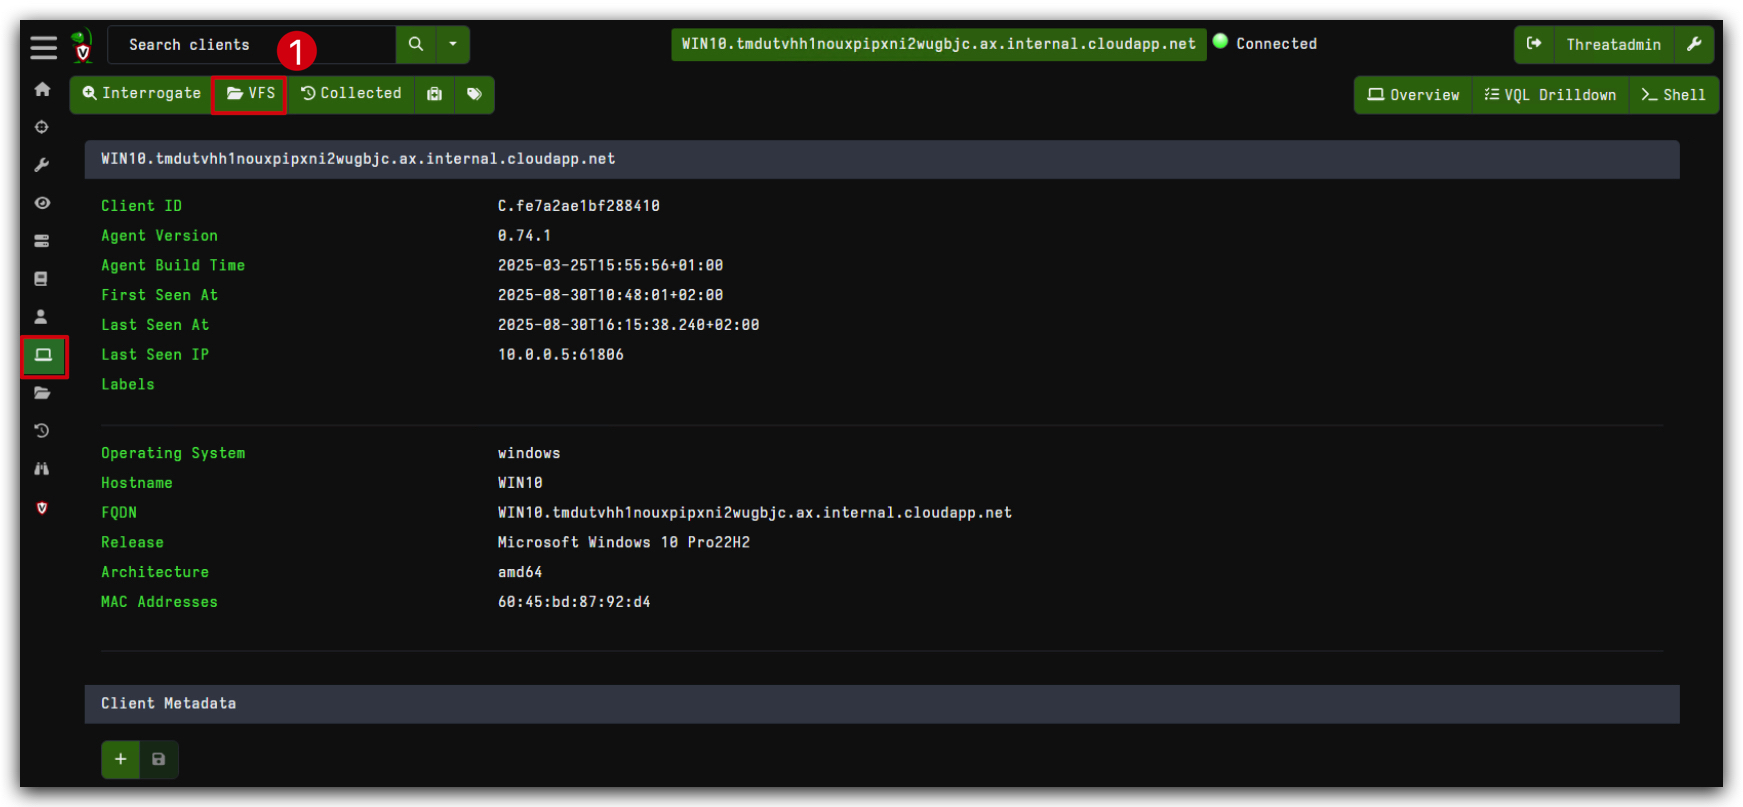Go to Home in the sidebar
1743x807 pixels.
42,89
